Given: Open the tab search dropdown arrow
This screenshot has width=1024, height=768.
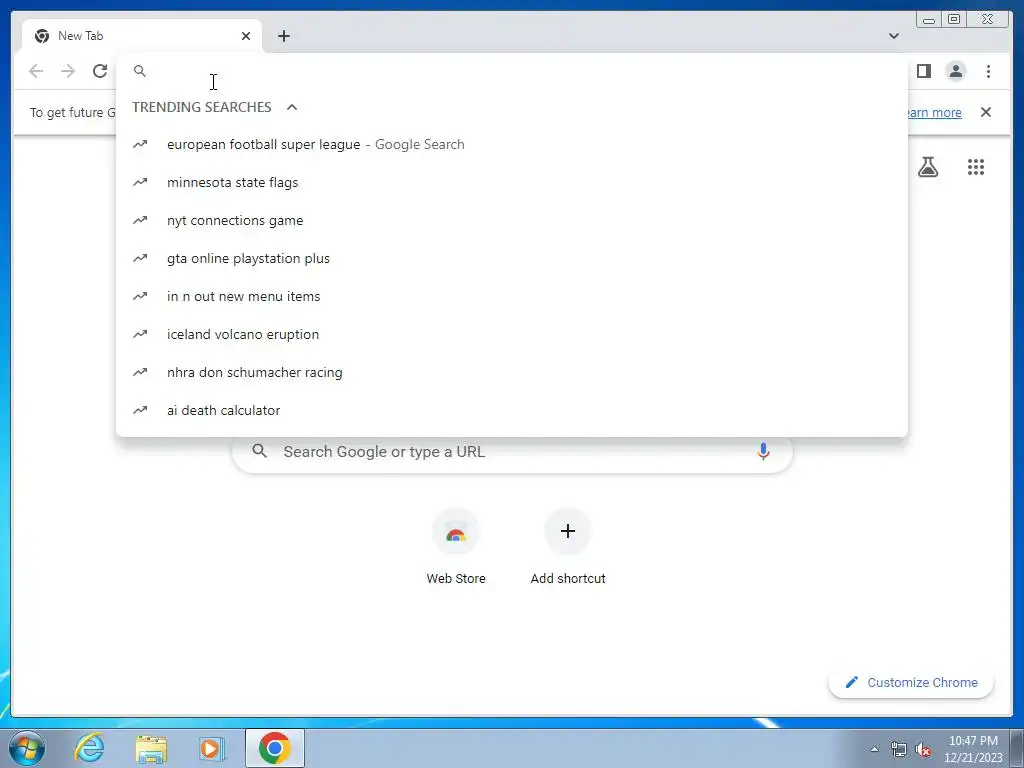Looking at the screenshot, I should pos(893,36).
